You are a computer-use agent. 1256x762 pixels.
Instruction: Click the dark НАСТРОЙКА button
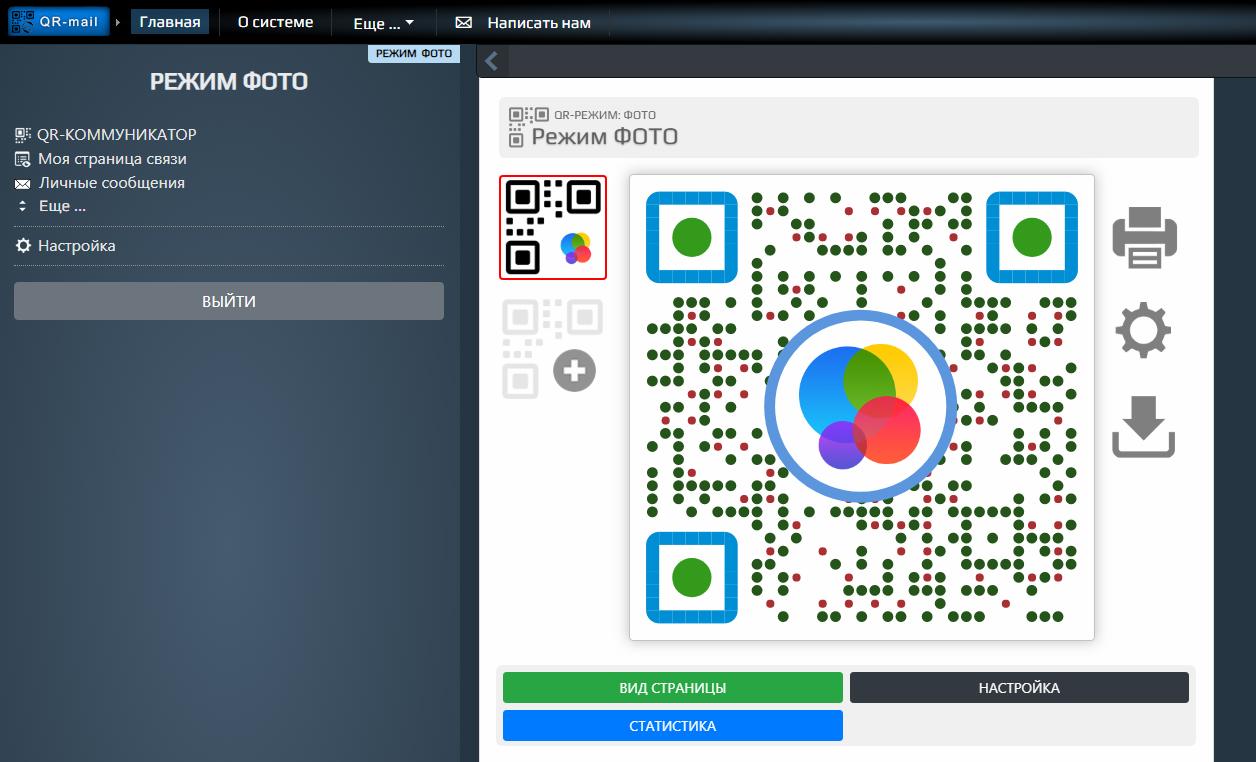pos(1019,688)
